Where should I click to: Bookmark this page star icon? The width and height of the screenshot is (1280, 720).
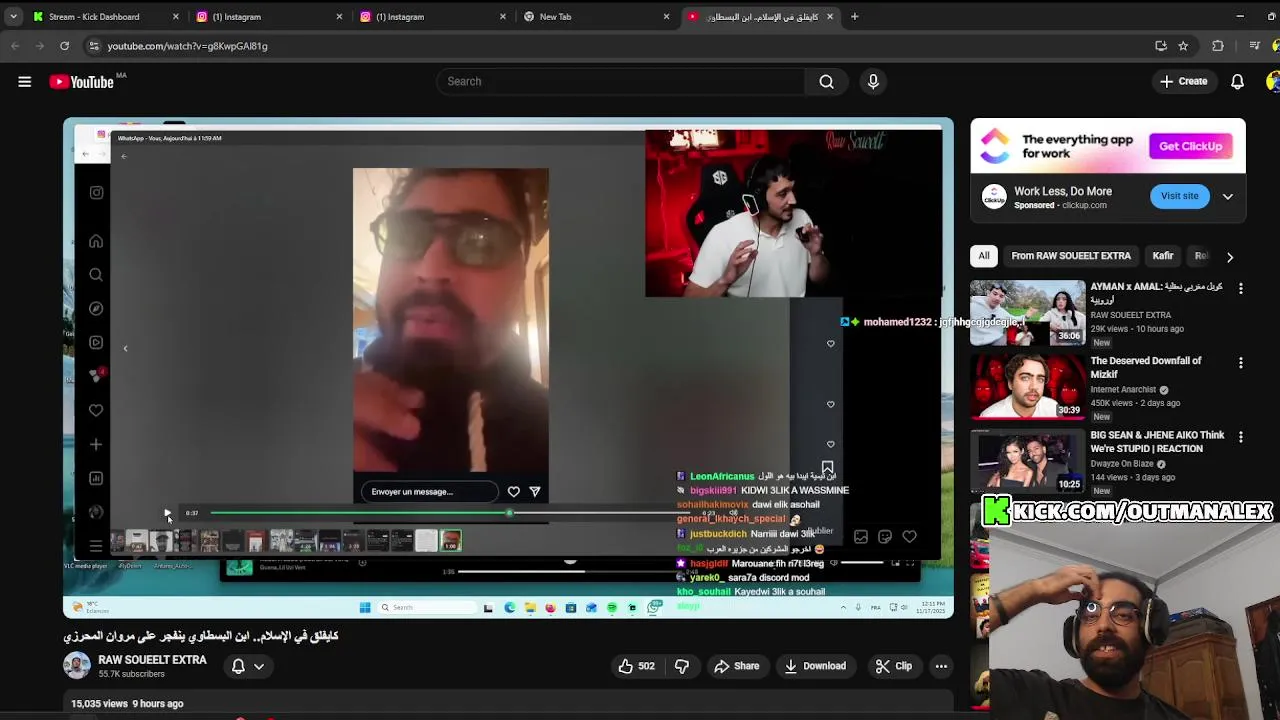[x=1183, y=46]
